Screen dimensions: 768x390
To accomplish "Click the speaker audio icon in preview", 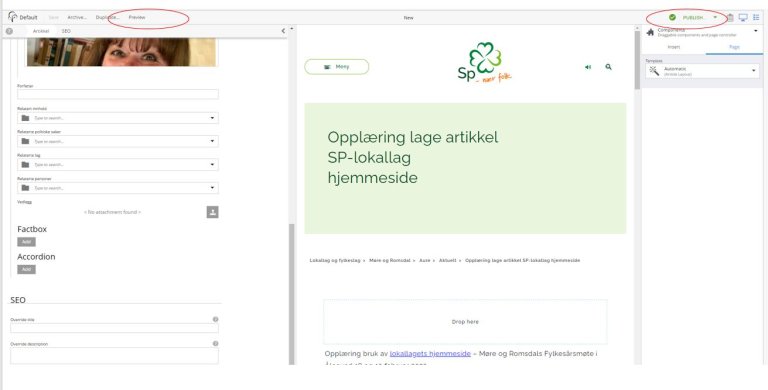I will pyautogui.click(x=588, y=67).
